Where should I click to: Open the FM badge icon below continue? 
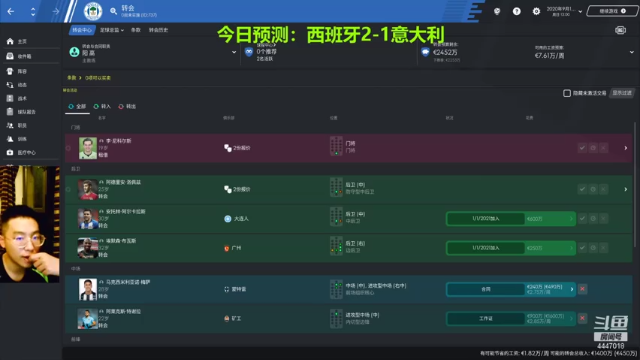point(620,30)
